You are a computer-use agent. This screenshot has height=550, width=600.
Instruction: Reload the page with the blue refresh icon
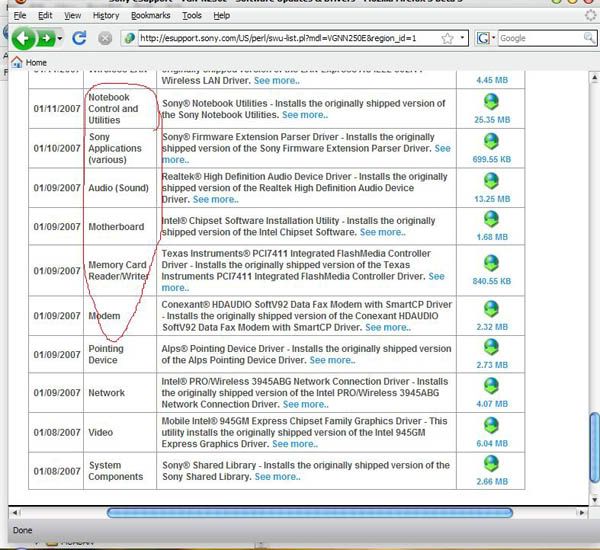click(79, 38)
